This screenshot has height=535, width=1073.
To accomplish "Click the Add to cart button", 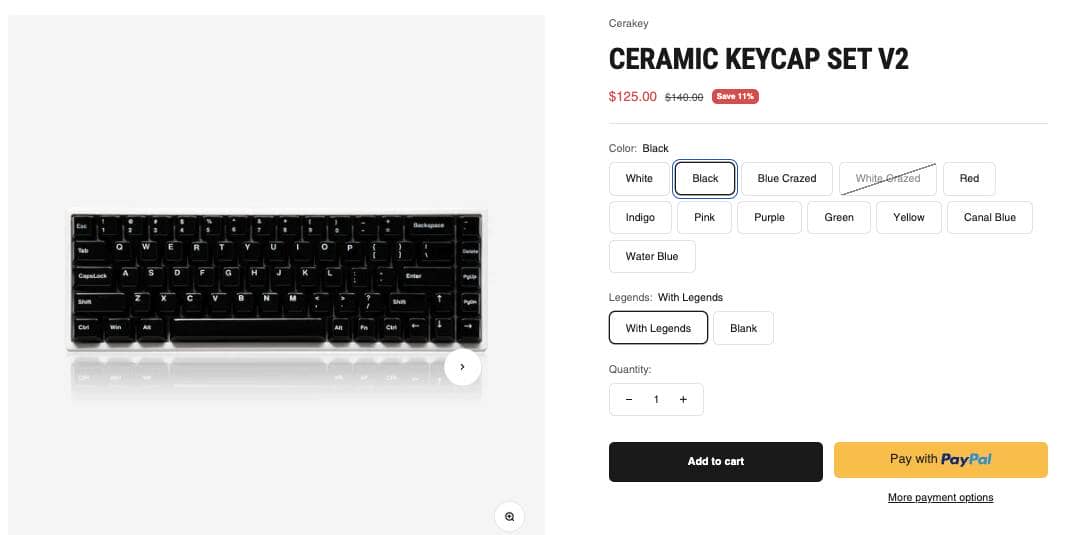I will [x=715, y=462].
